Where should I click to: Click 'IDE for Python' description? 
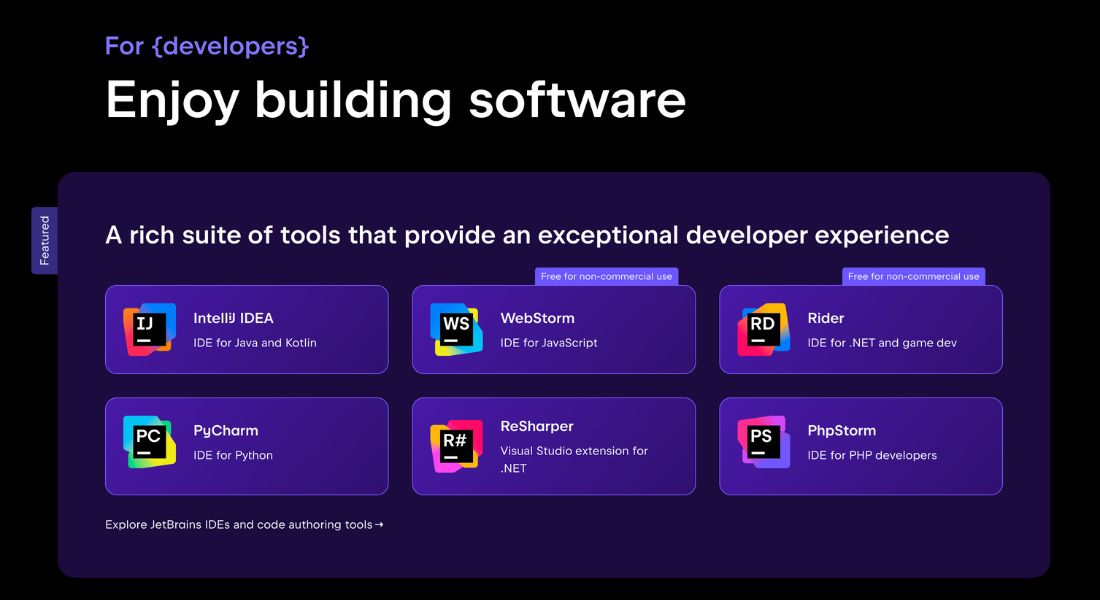click(233, 455)
